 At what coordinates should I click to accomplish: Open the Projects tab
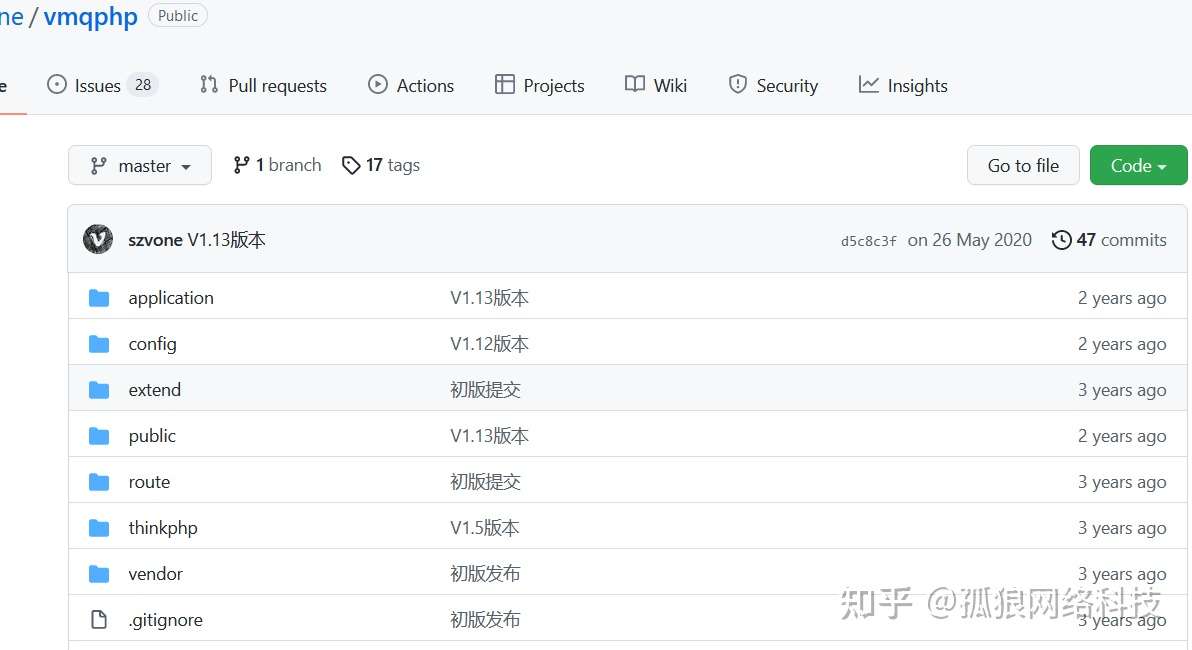(x=539, y=85)
